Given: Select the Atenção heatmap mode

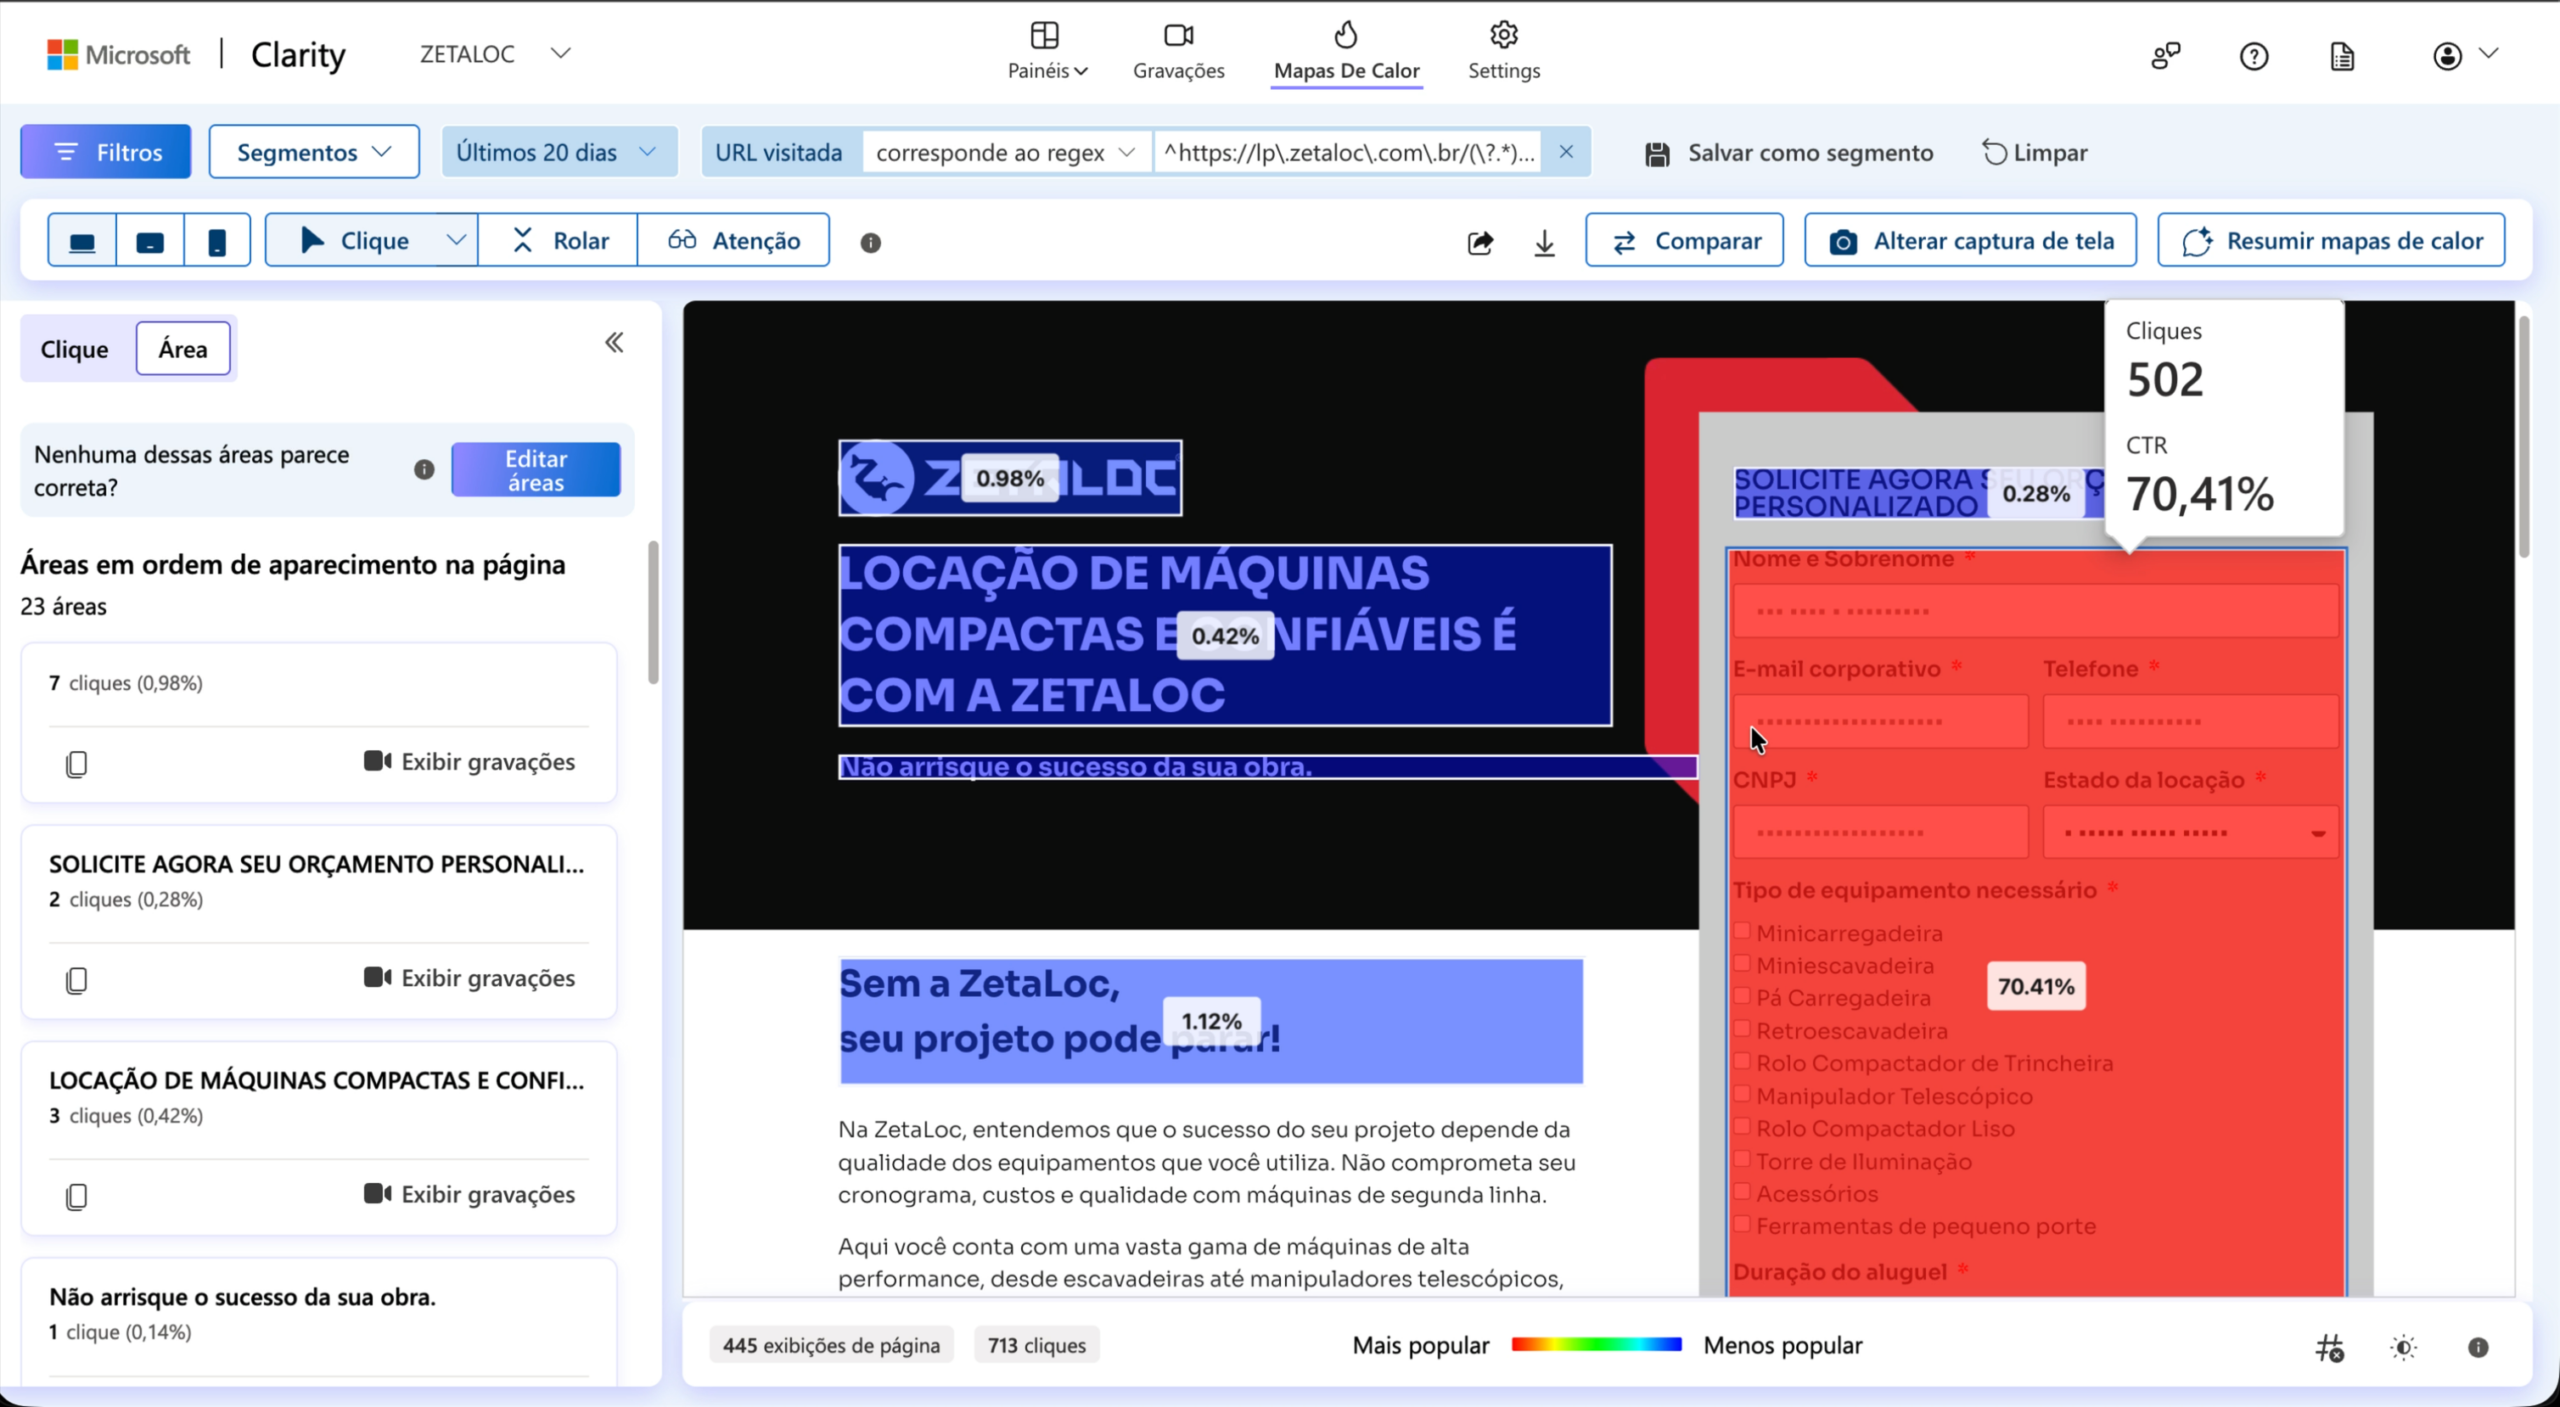Looking at the screenshot, I should click(734, 240).
